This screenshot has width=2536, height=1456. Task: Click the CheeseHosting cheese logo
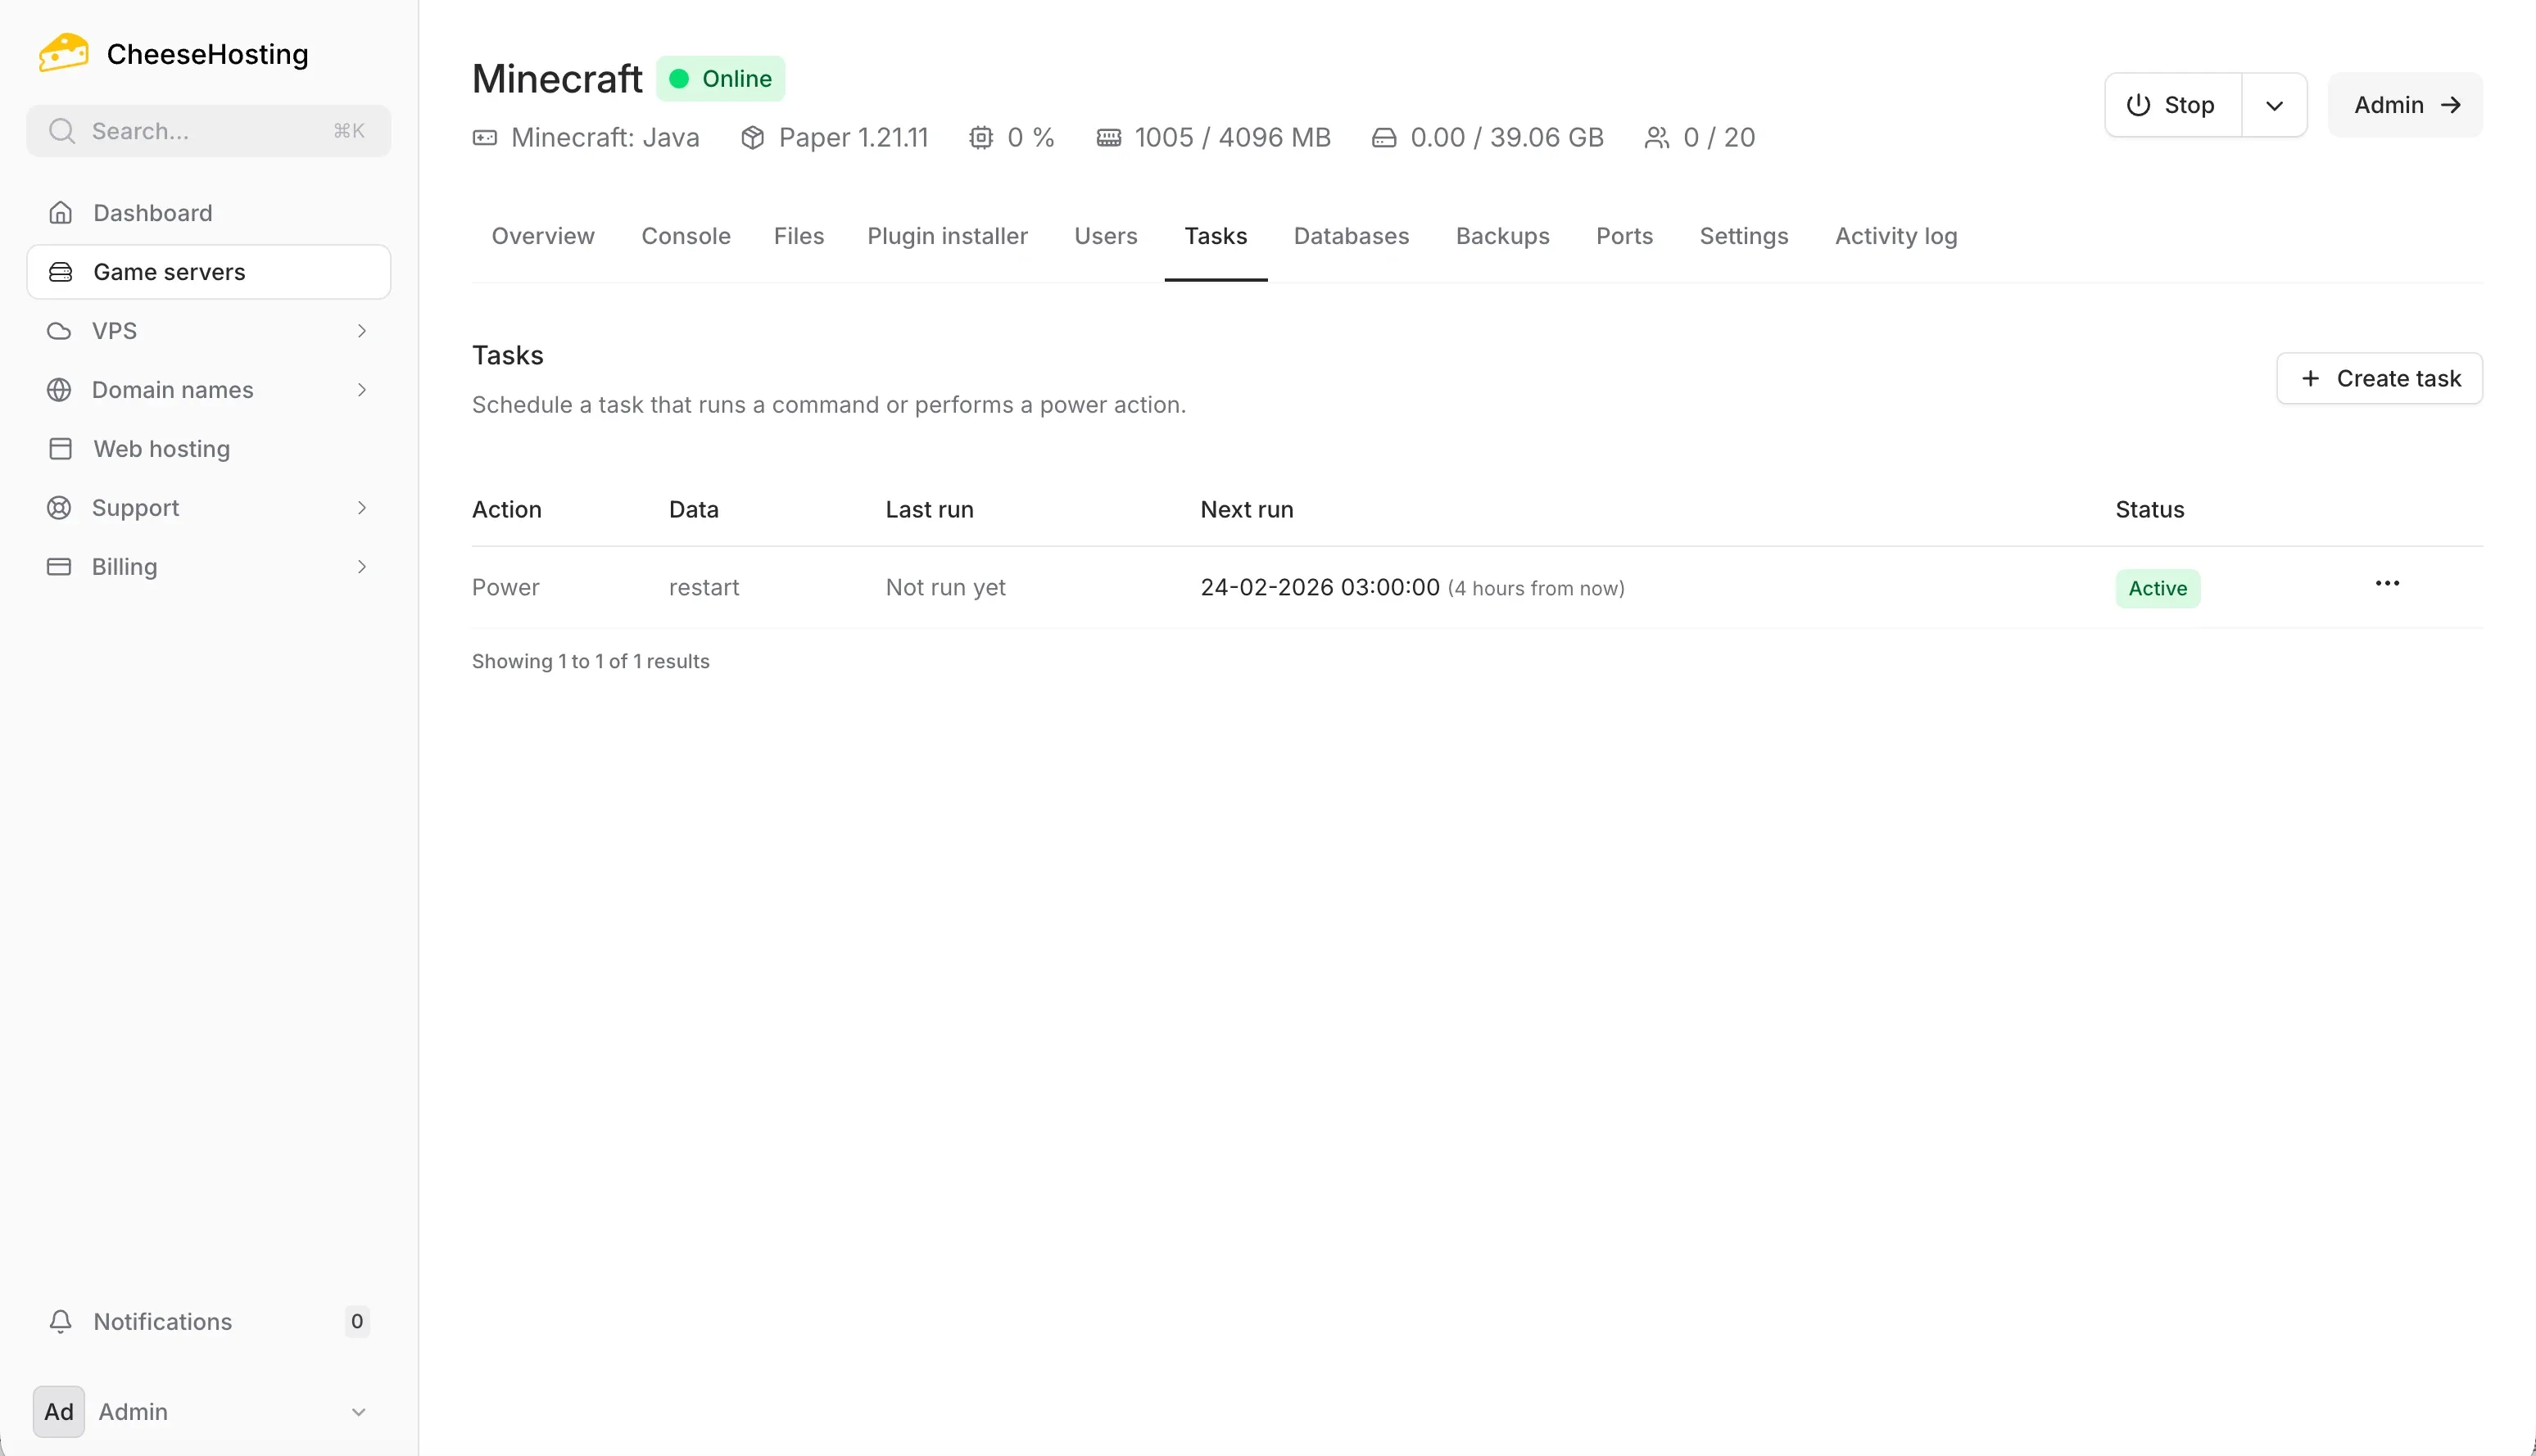[x=62, y=52]
